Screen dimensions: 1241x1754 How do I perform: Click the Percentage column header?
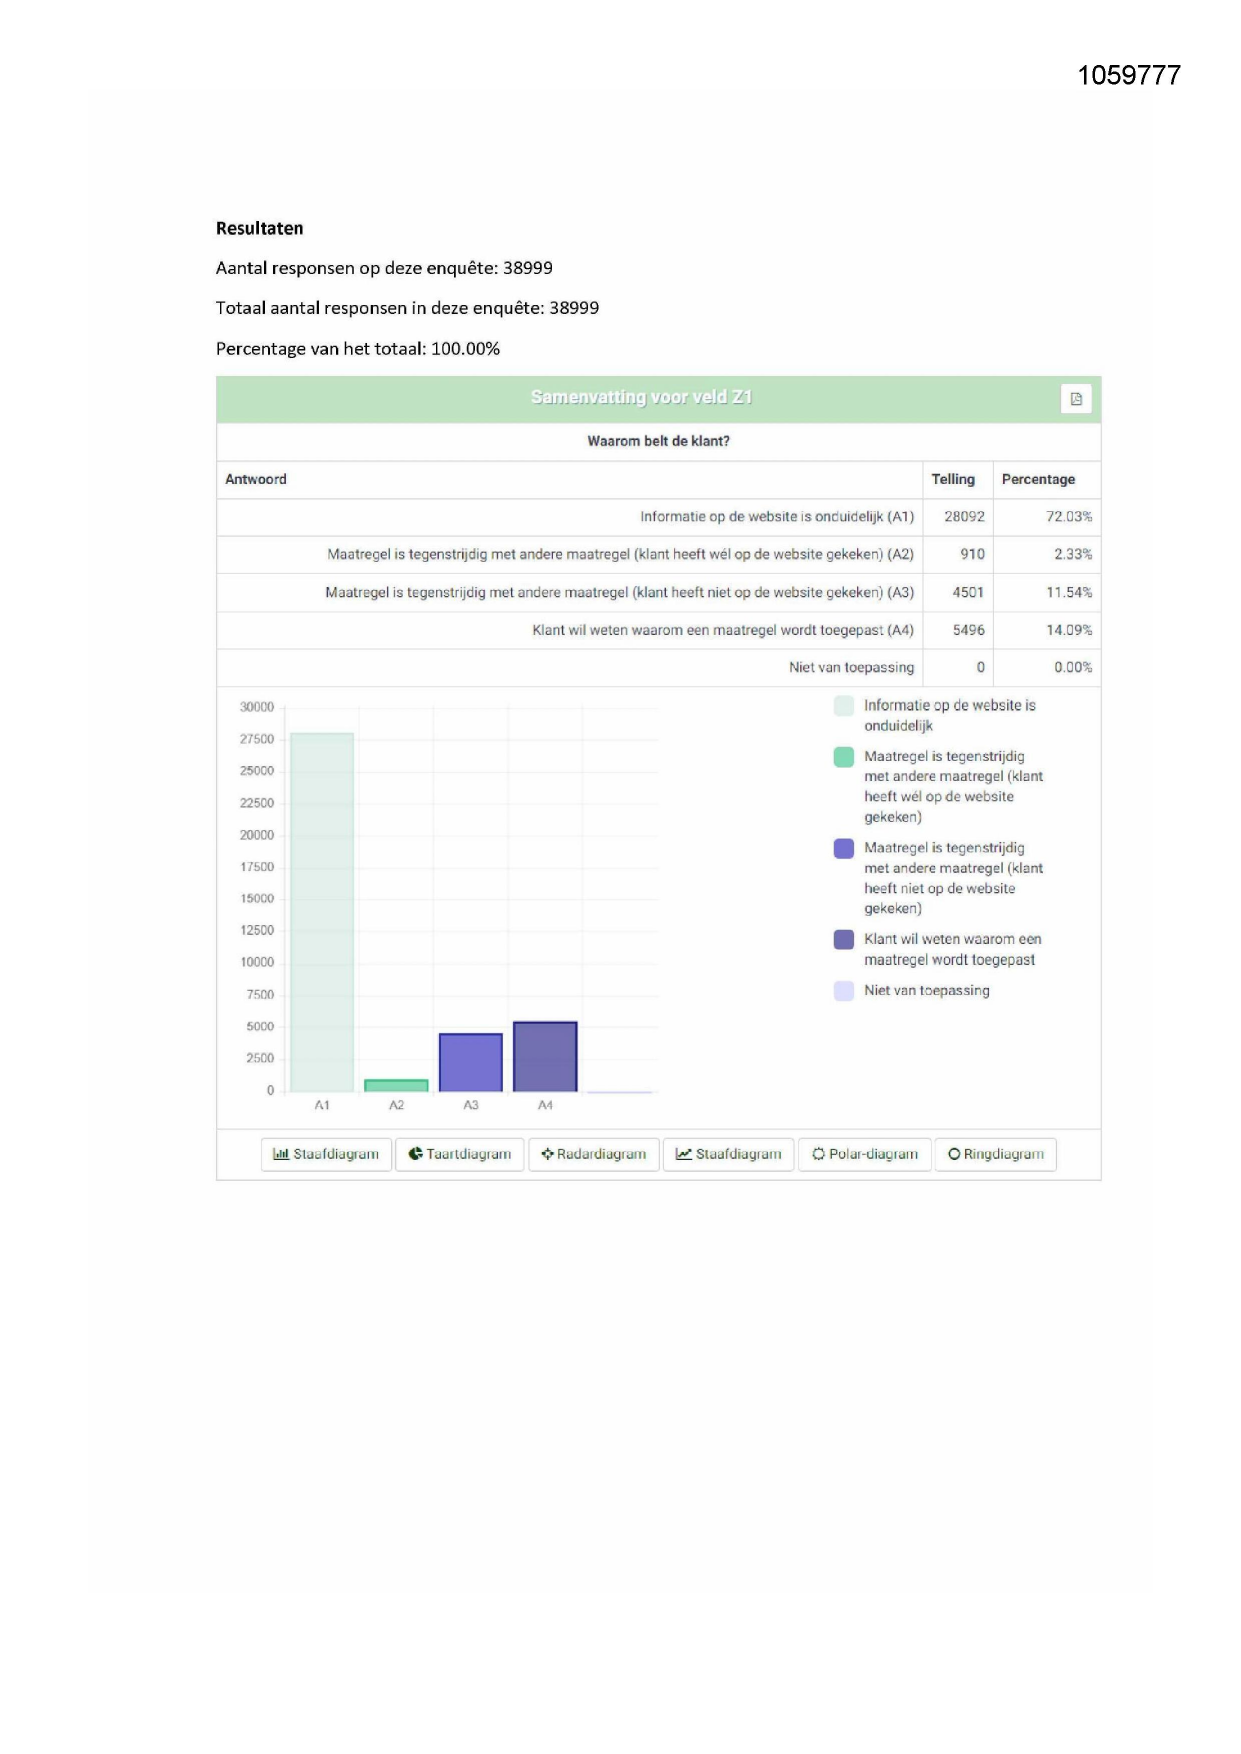tap(1038, 480)
